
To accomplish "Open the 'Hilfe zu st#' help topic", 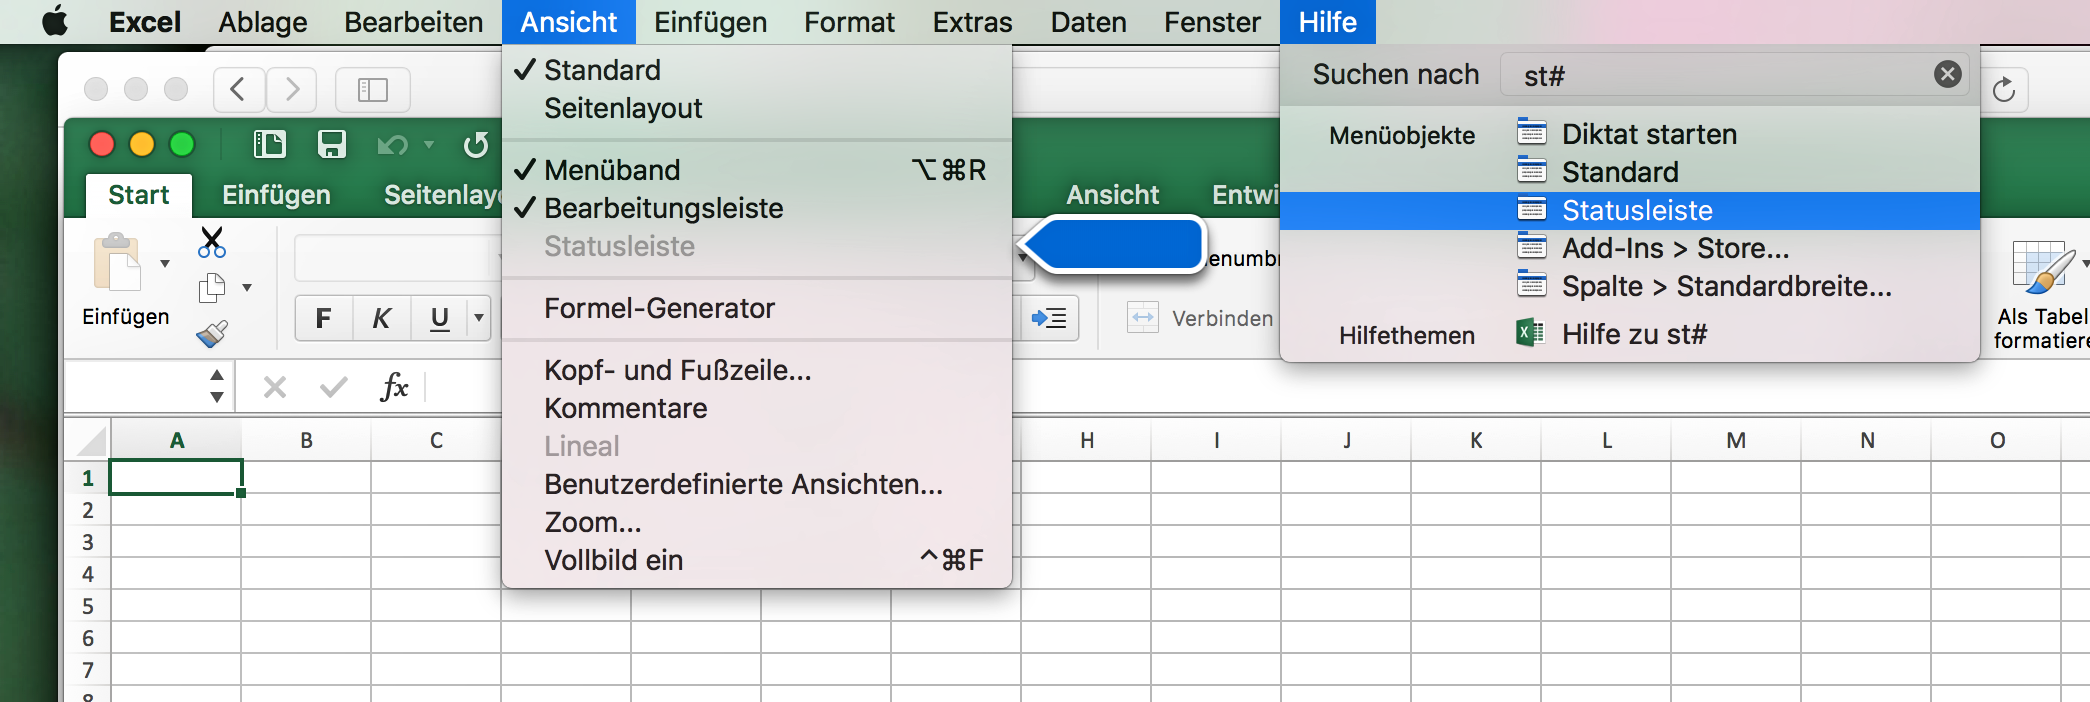I will pos(1630,334).
